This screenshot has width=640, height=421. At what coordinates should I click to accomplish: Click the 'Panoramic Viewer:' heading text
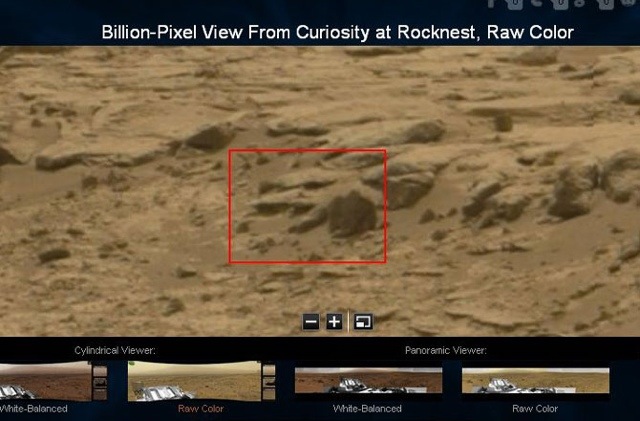tap(446, 350)
